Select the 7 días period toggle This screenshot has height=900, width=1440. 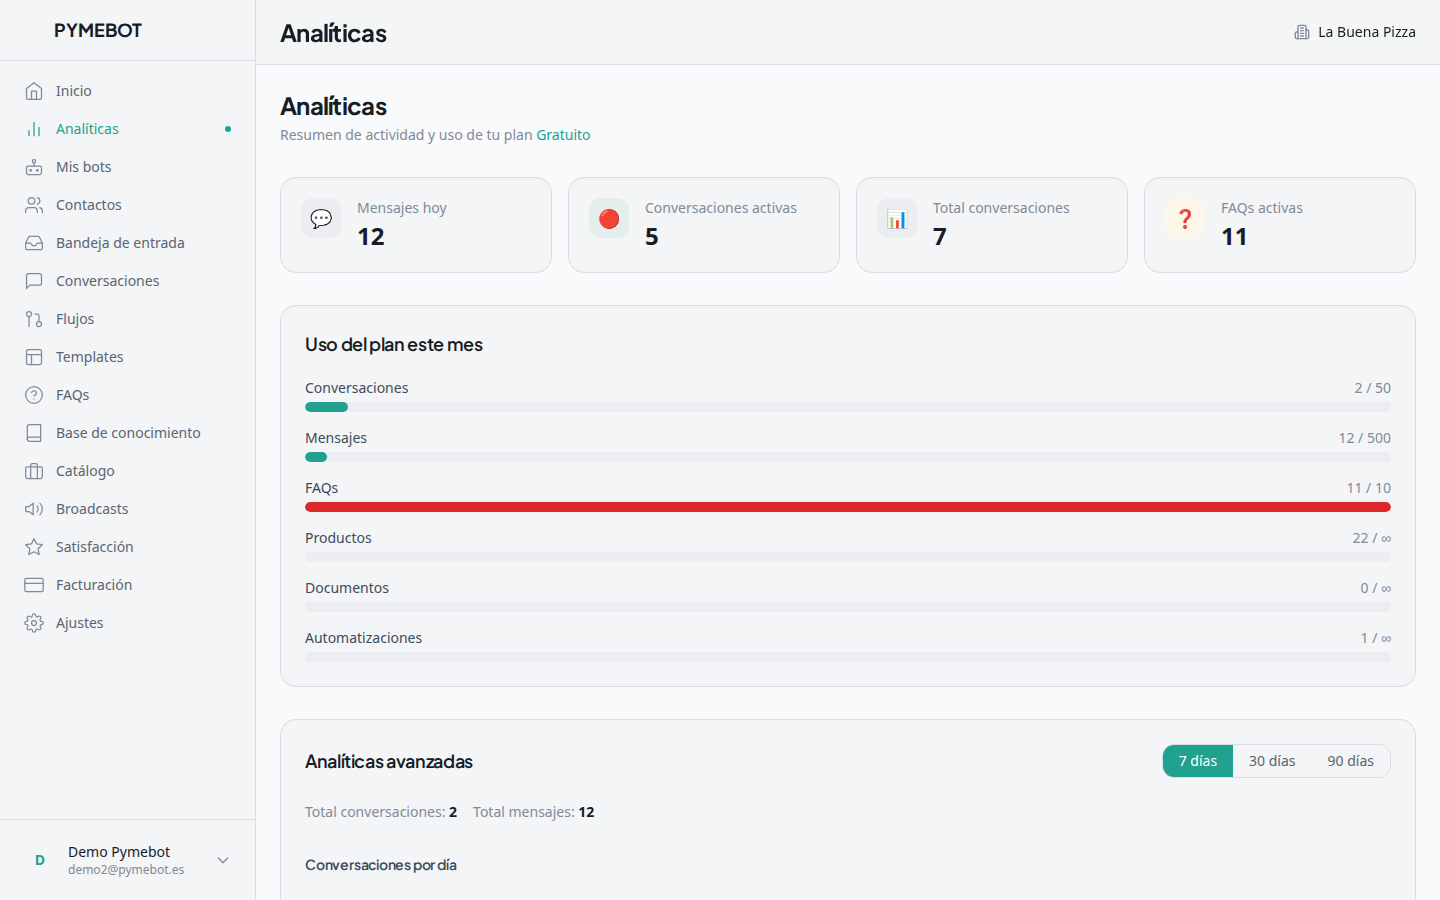[1197, 761]
